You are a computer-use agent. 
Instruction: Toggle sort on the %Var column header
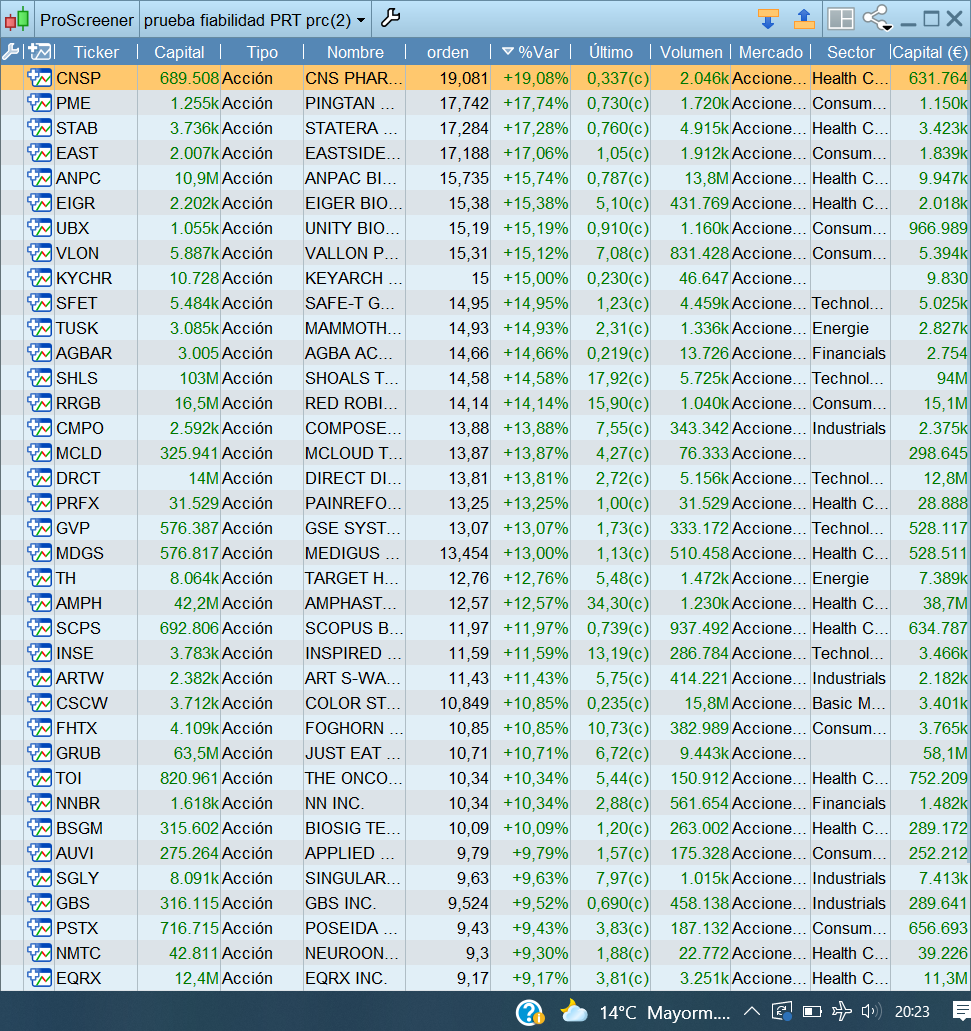coord(530,52)
